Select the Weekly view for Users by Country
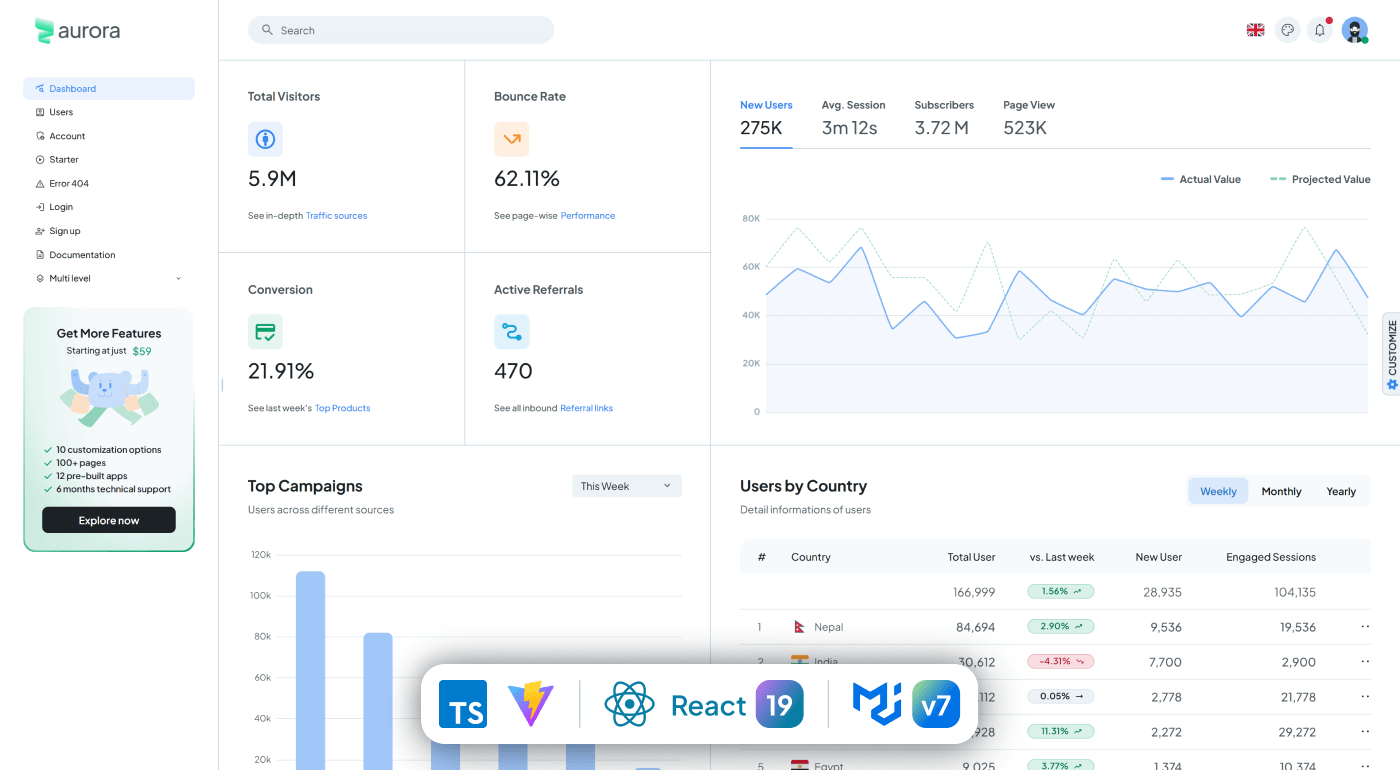 click(1218, 491)
